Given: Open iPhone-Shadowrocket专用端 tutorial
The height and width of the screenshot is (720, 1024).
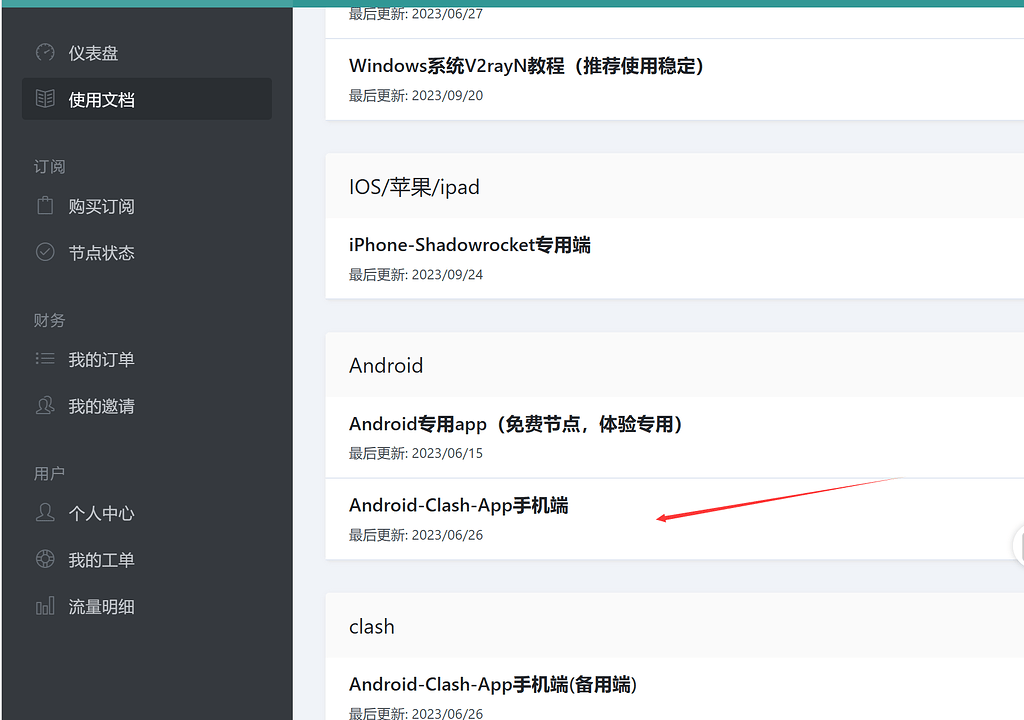Looking at the screenshot, I should (469, 245).
